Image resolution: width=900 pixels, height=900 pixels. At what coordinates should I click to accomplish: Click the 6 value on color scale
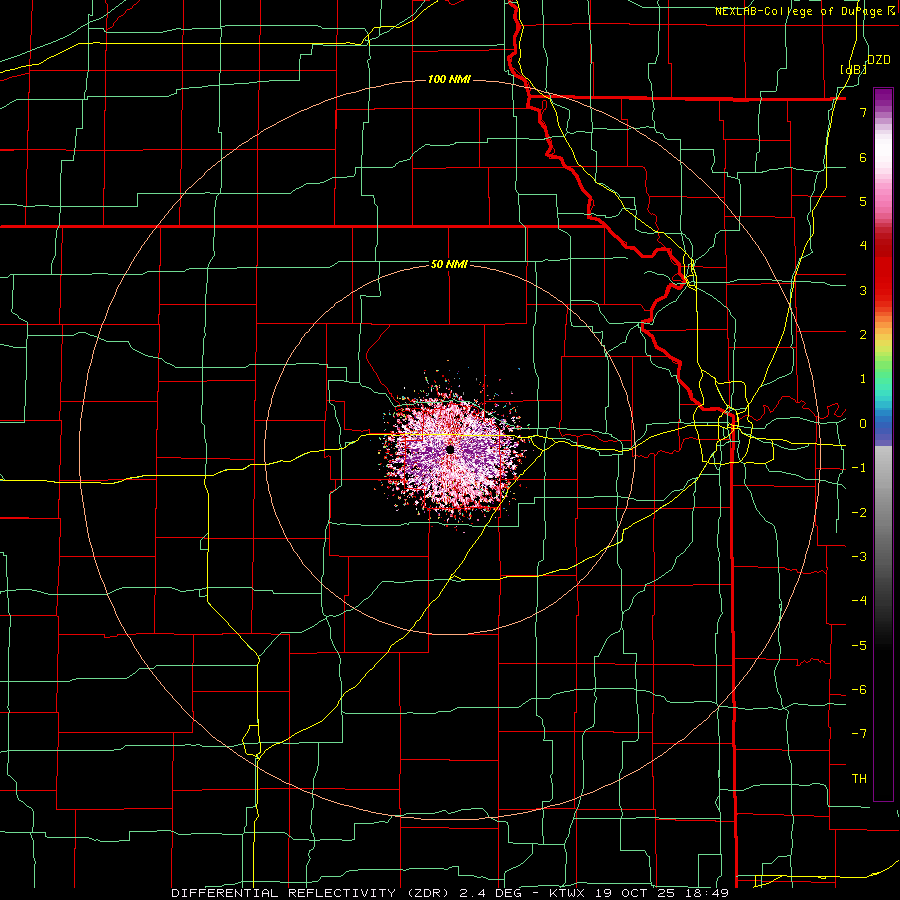pyautogui.click(x=863, y=157)
